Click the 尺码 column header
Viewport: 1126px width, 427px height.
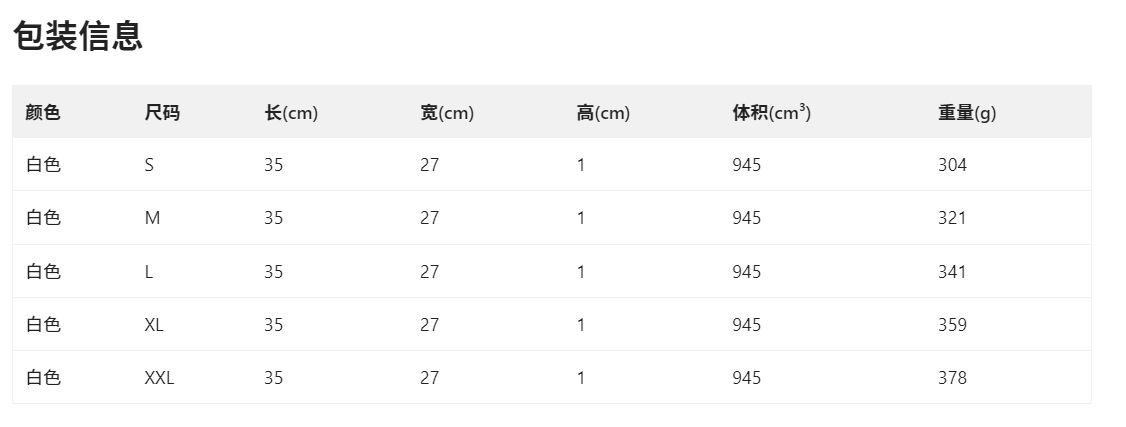point(162,113)
